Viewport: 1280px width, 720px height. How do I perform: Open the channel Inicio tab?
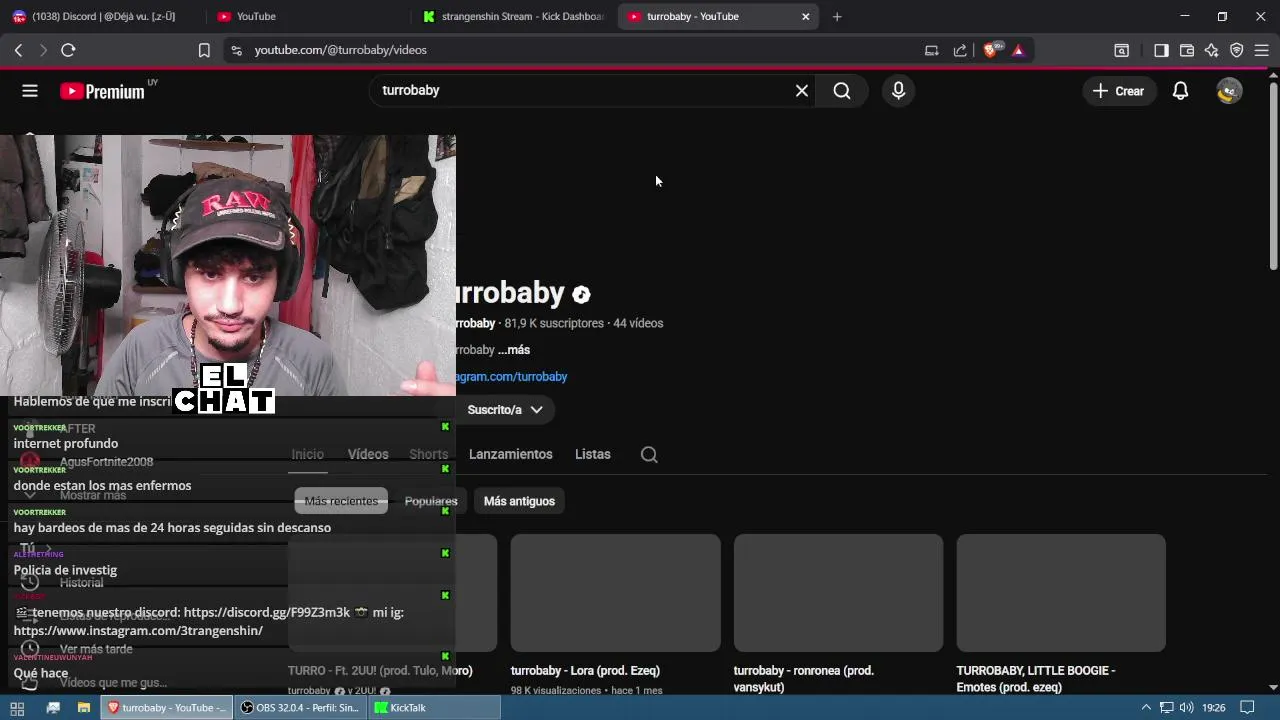tap(308, 455)
